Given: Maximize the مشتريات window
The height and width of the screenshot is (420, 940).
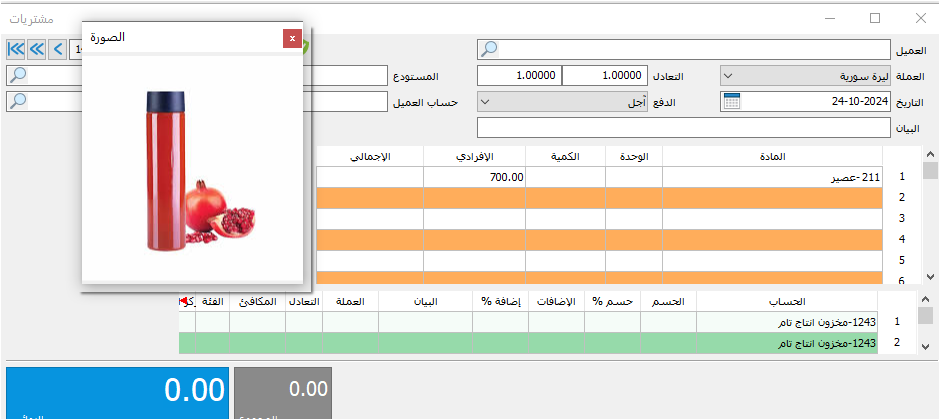Looking at the screenshot, I should [875, 18].
